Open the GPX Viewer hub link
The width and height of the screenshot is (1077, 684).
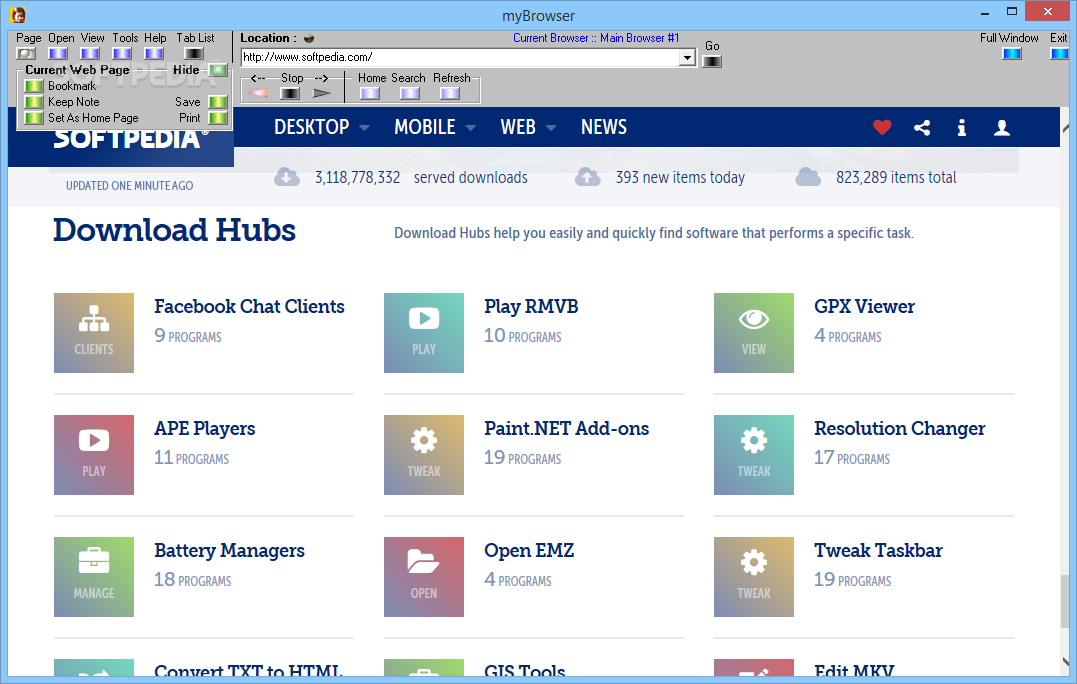[x=864, y=306]
